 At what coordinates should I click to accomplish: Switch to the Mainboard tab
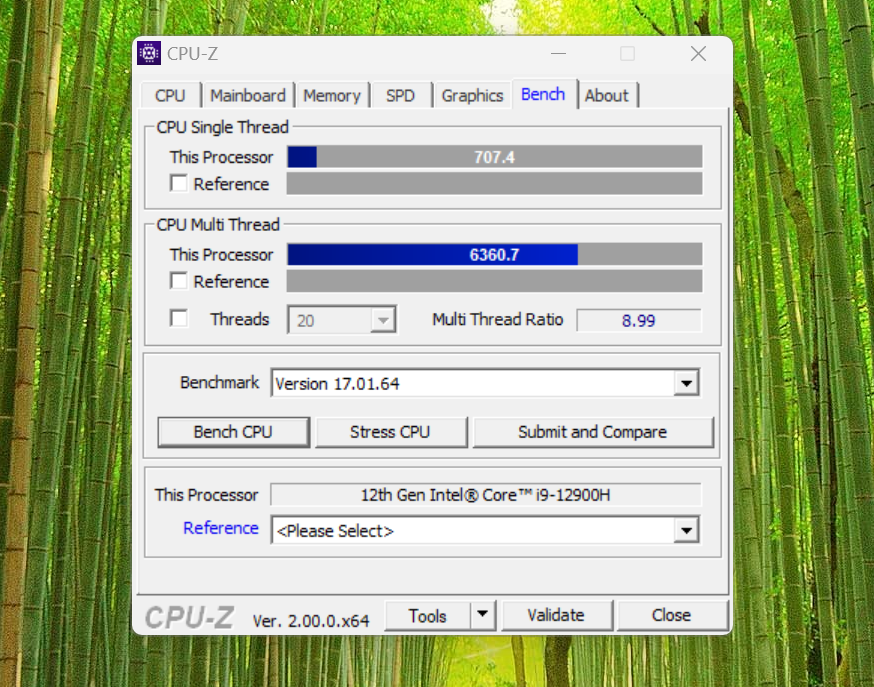pos(247,95)
